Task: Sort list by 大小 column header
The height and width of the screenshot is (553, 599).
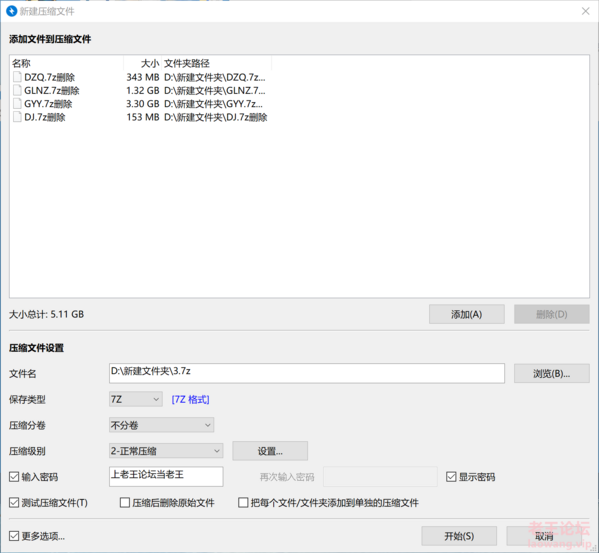Action: [x=142, y=63]
